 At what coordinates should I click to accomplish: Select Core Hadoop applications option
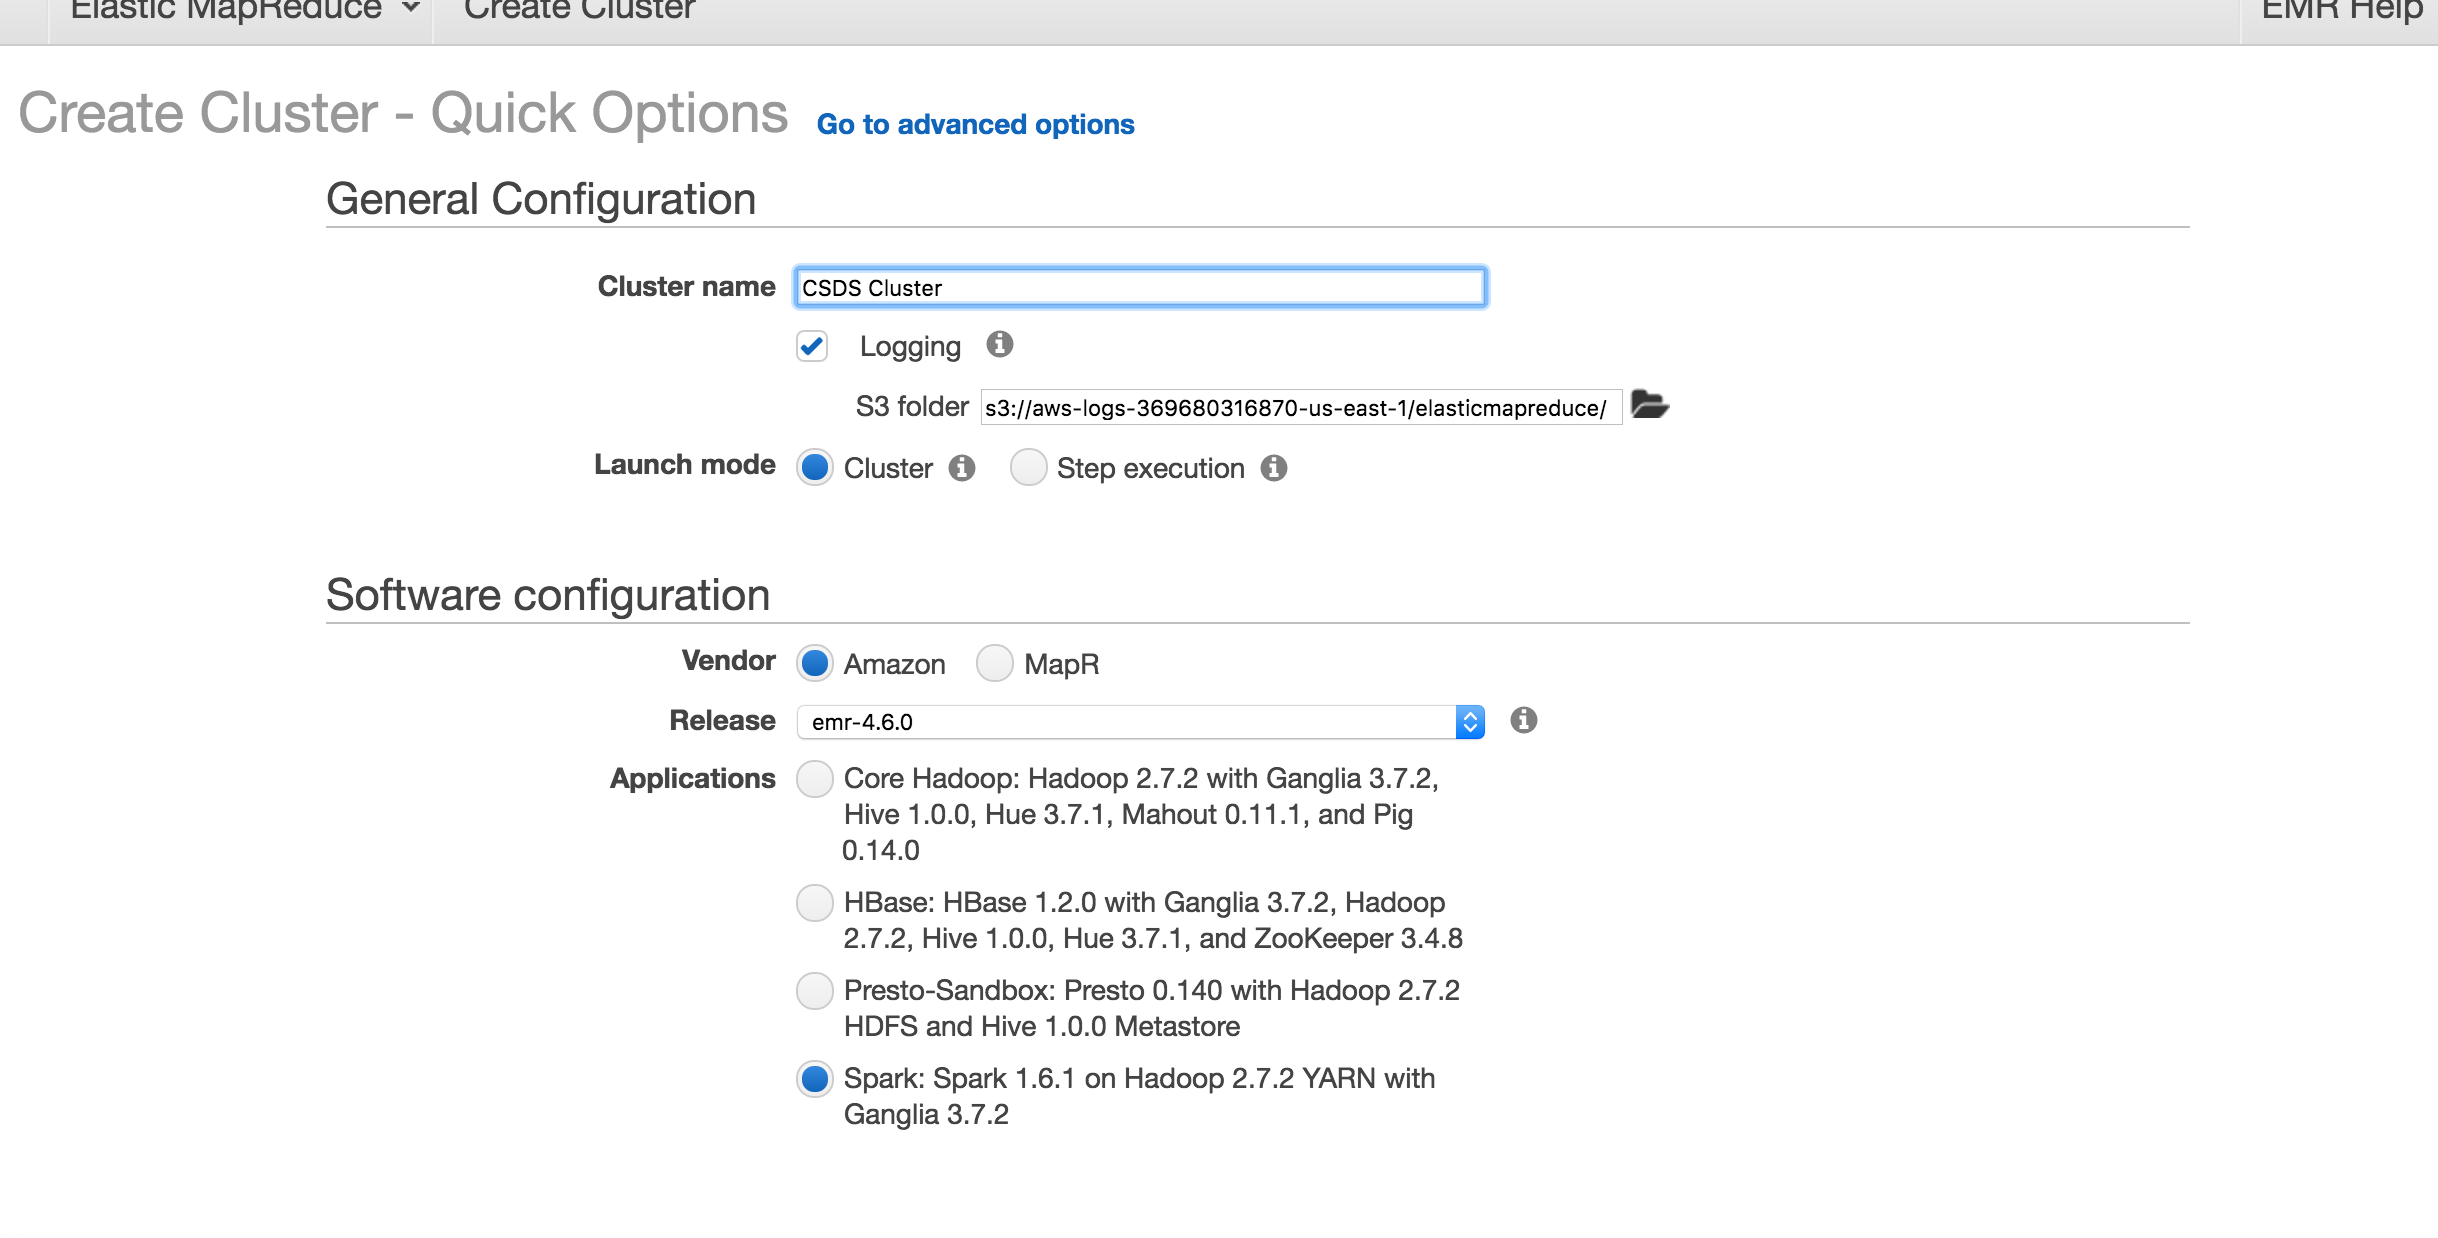click(x=815, y=778)
